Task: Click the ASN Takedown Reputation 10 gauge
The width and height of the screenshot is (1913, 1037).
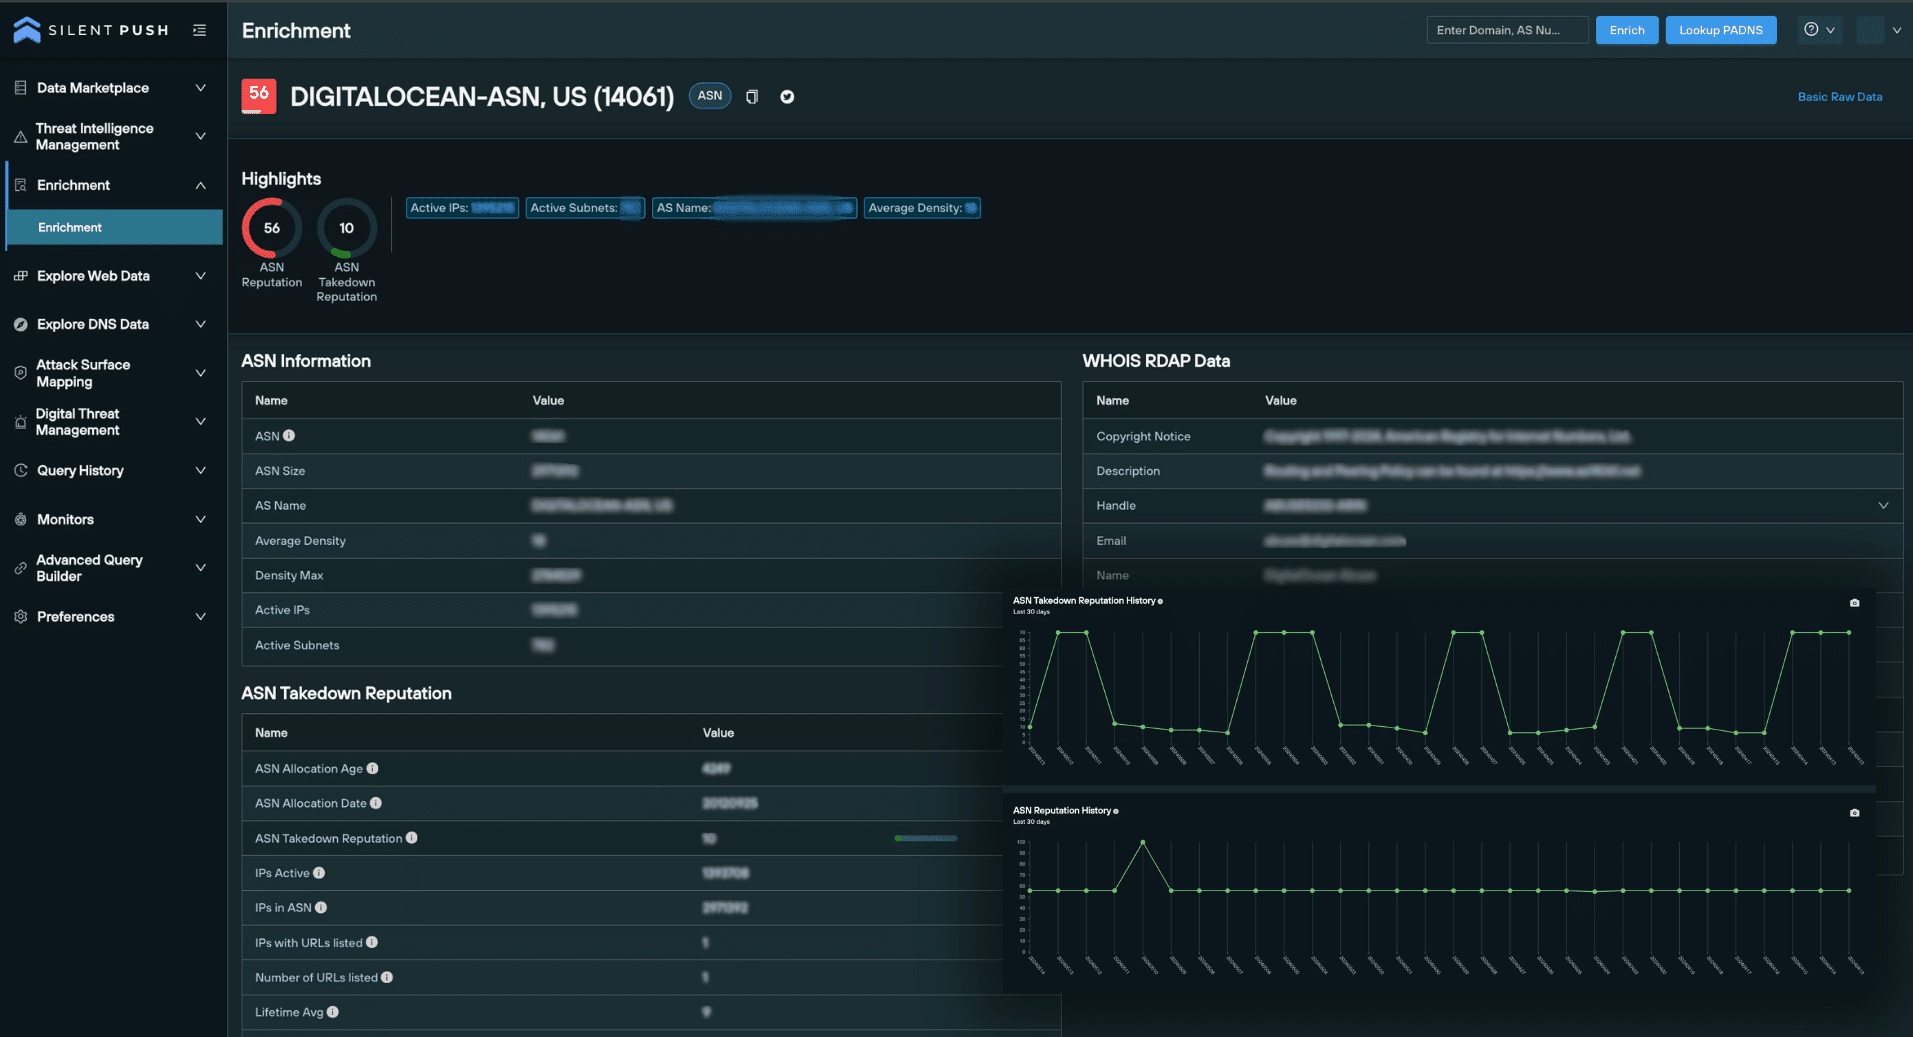Action: point(347,228)
